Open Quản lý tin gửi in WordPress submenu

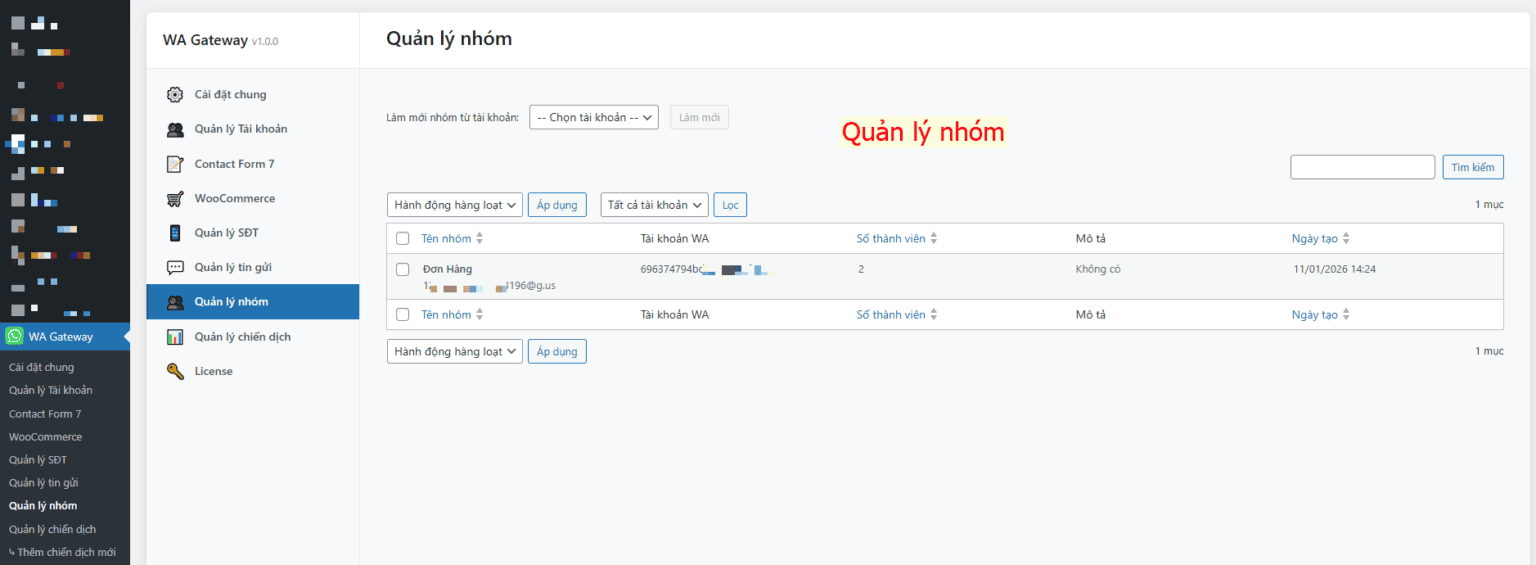tap(43, 483)
